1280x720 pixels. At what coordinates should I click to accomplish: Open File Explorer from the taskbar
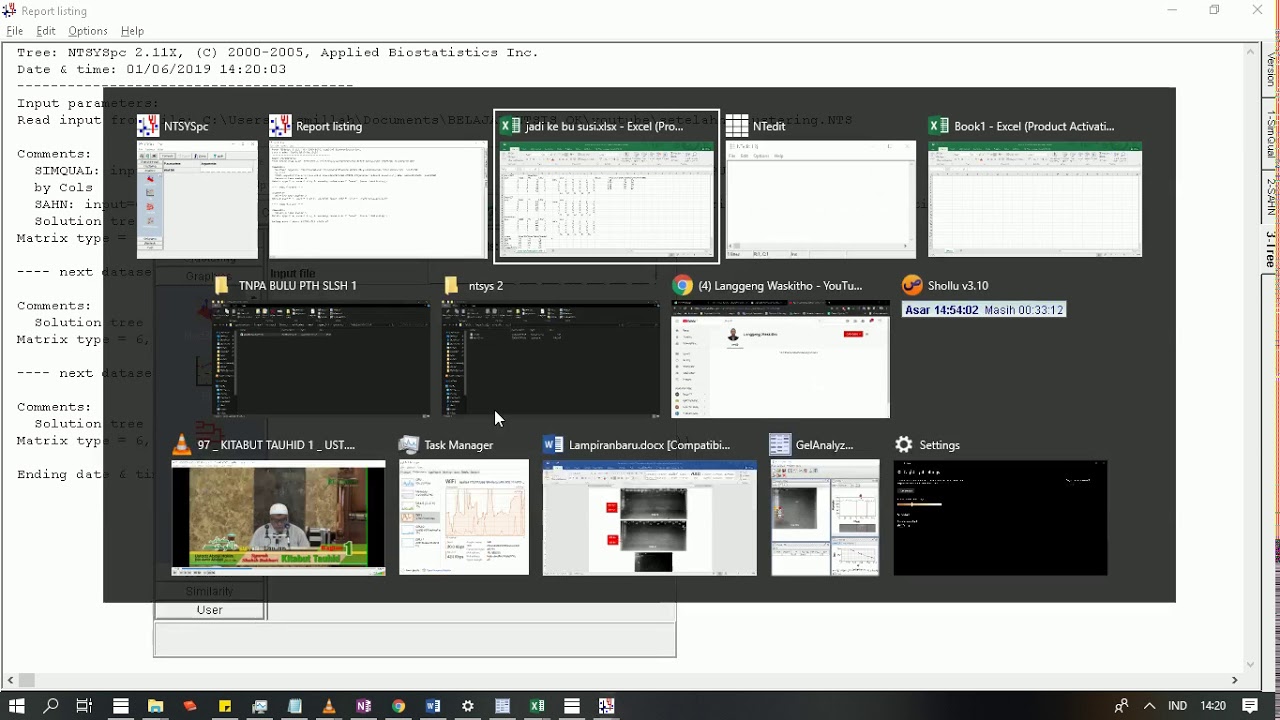pyautogui.click(x=155, y=706)
